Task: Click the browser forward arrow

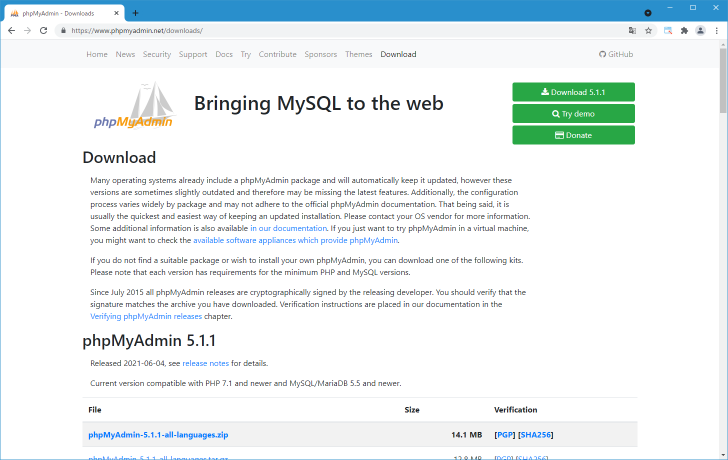Action: [27, 31]
